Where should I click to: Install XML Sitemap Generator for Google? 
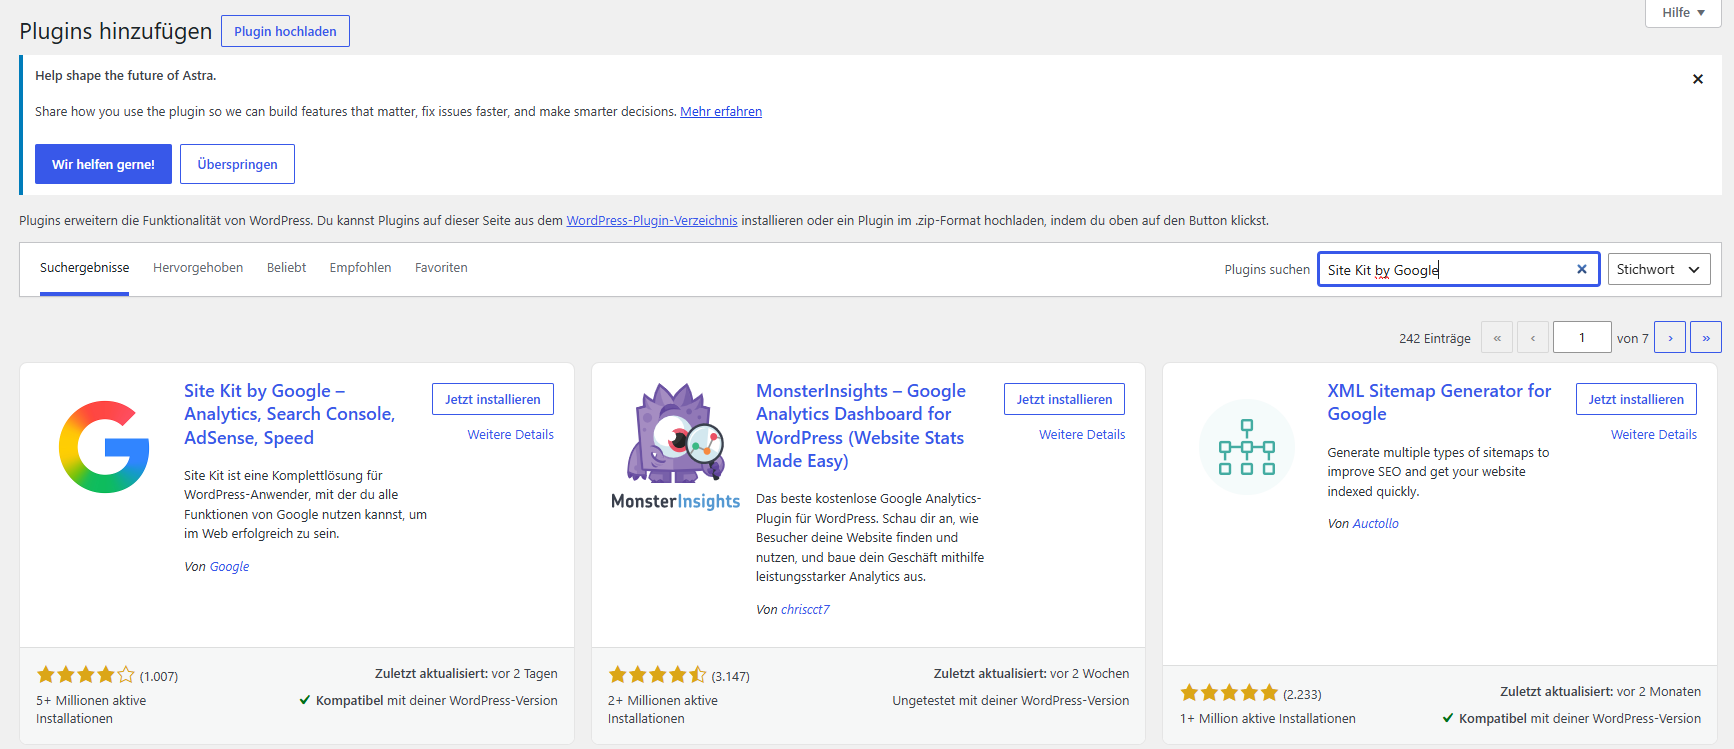pyautogui.click(x=1636, y=399)
